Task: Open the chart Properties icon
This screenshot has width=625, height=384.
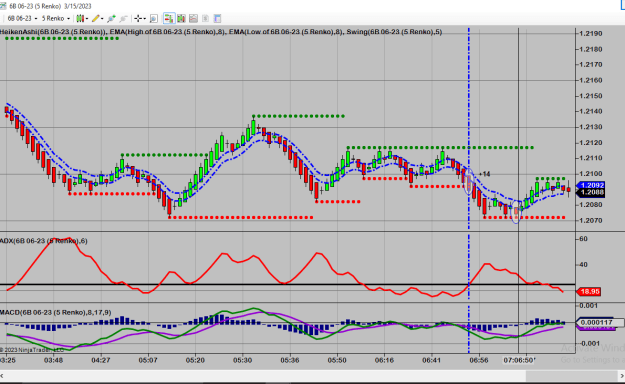Action: coord(217,18)
